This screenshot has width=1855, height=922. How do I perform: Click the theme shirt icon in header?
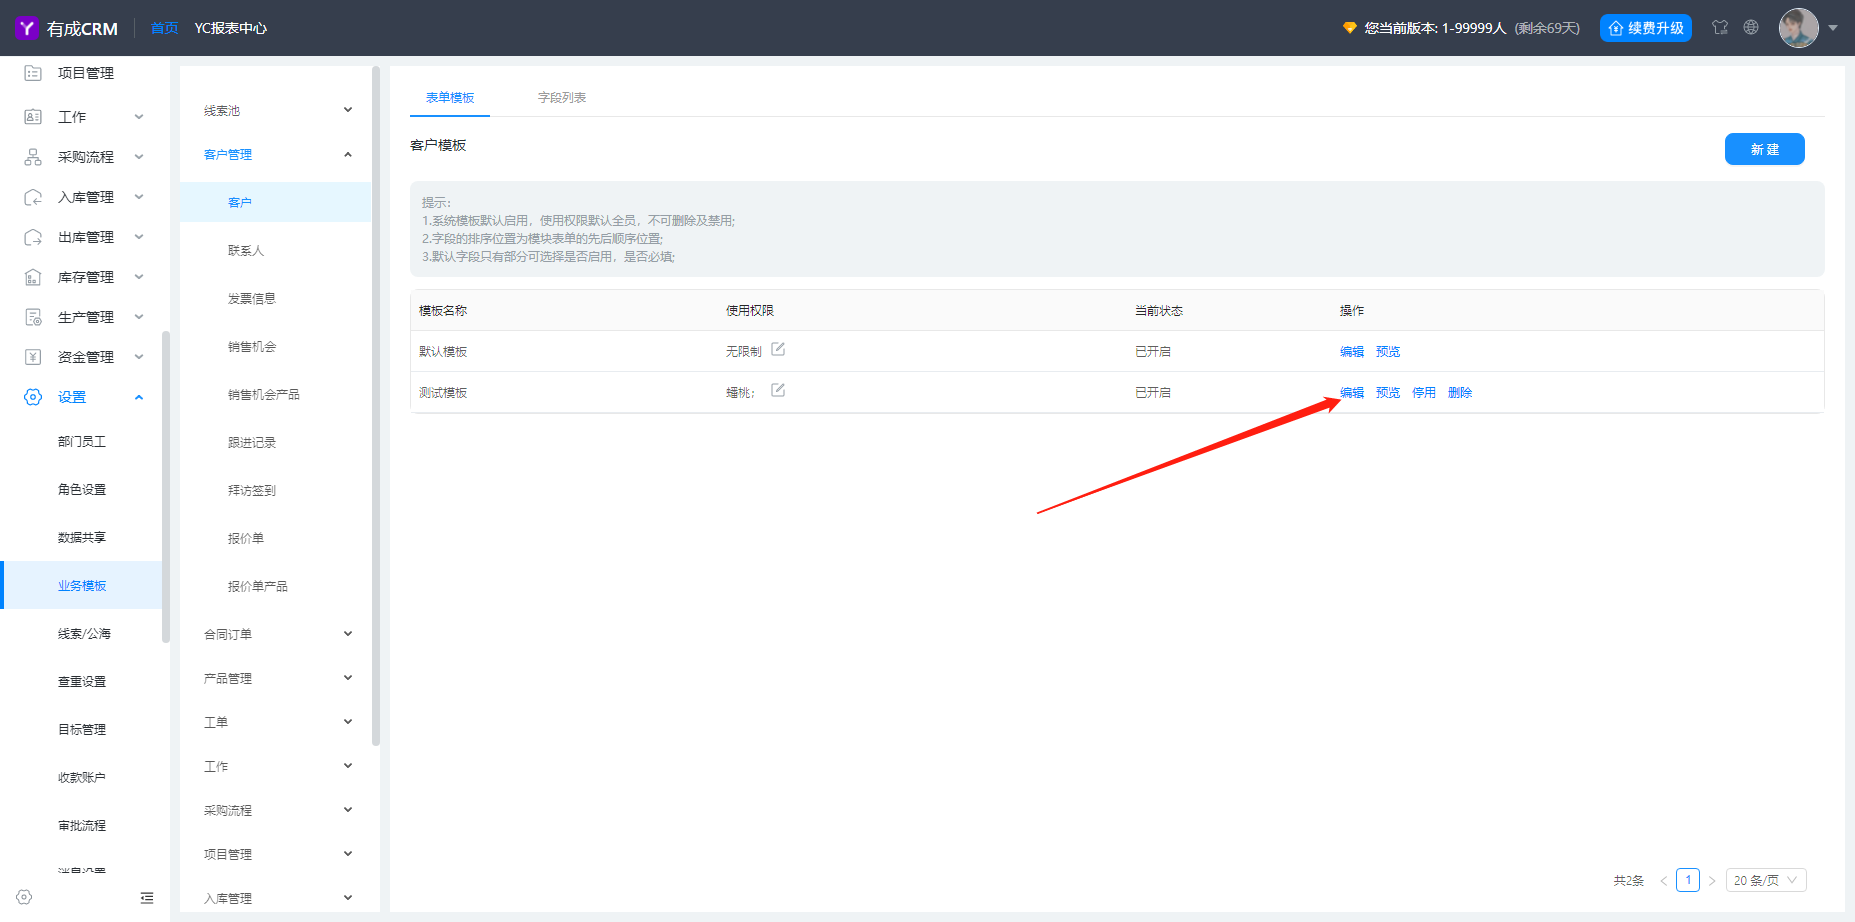(x=1720, y=27)
